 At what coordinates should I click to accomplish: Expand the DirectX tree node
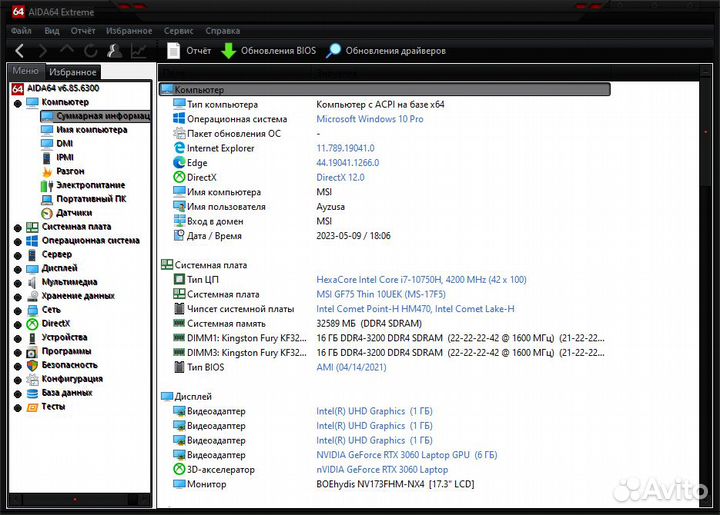tap(17, 325)
